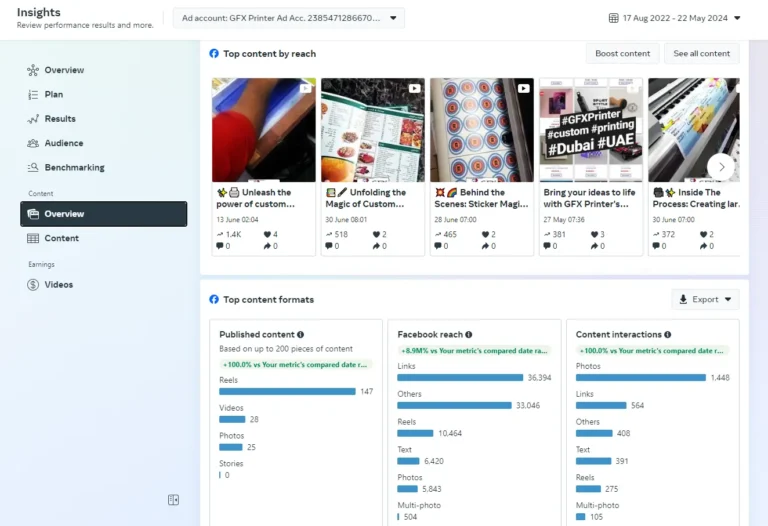This screenshot has width=768, height=526.
Task: Click the Benchmarking magnifier icon
Action: [33, 167]
